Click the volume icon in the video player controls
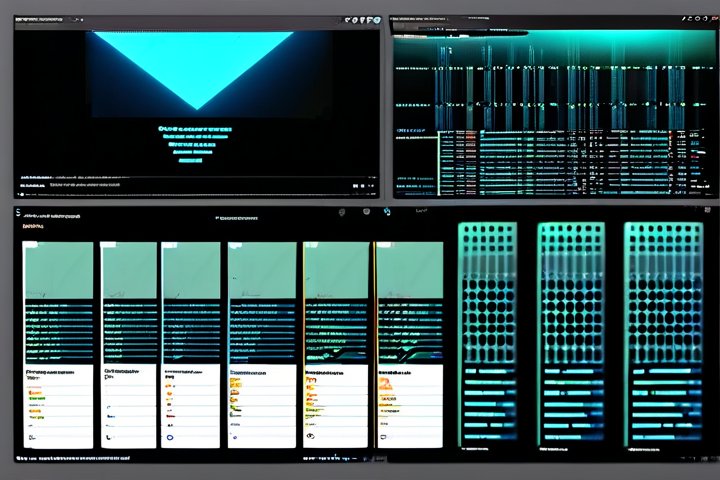Image resolution: width=720 pixels, height=480 pixels. click(355, 186)
